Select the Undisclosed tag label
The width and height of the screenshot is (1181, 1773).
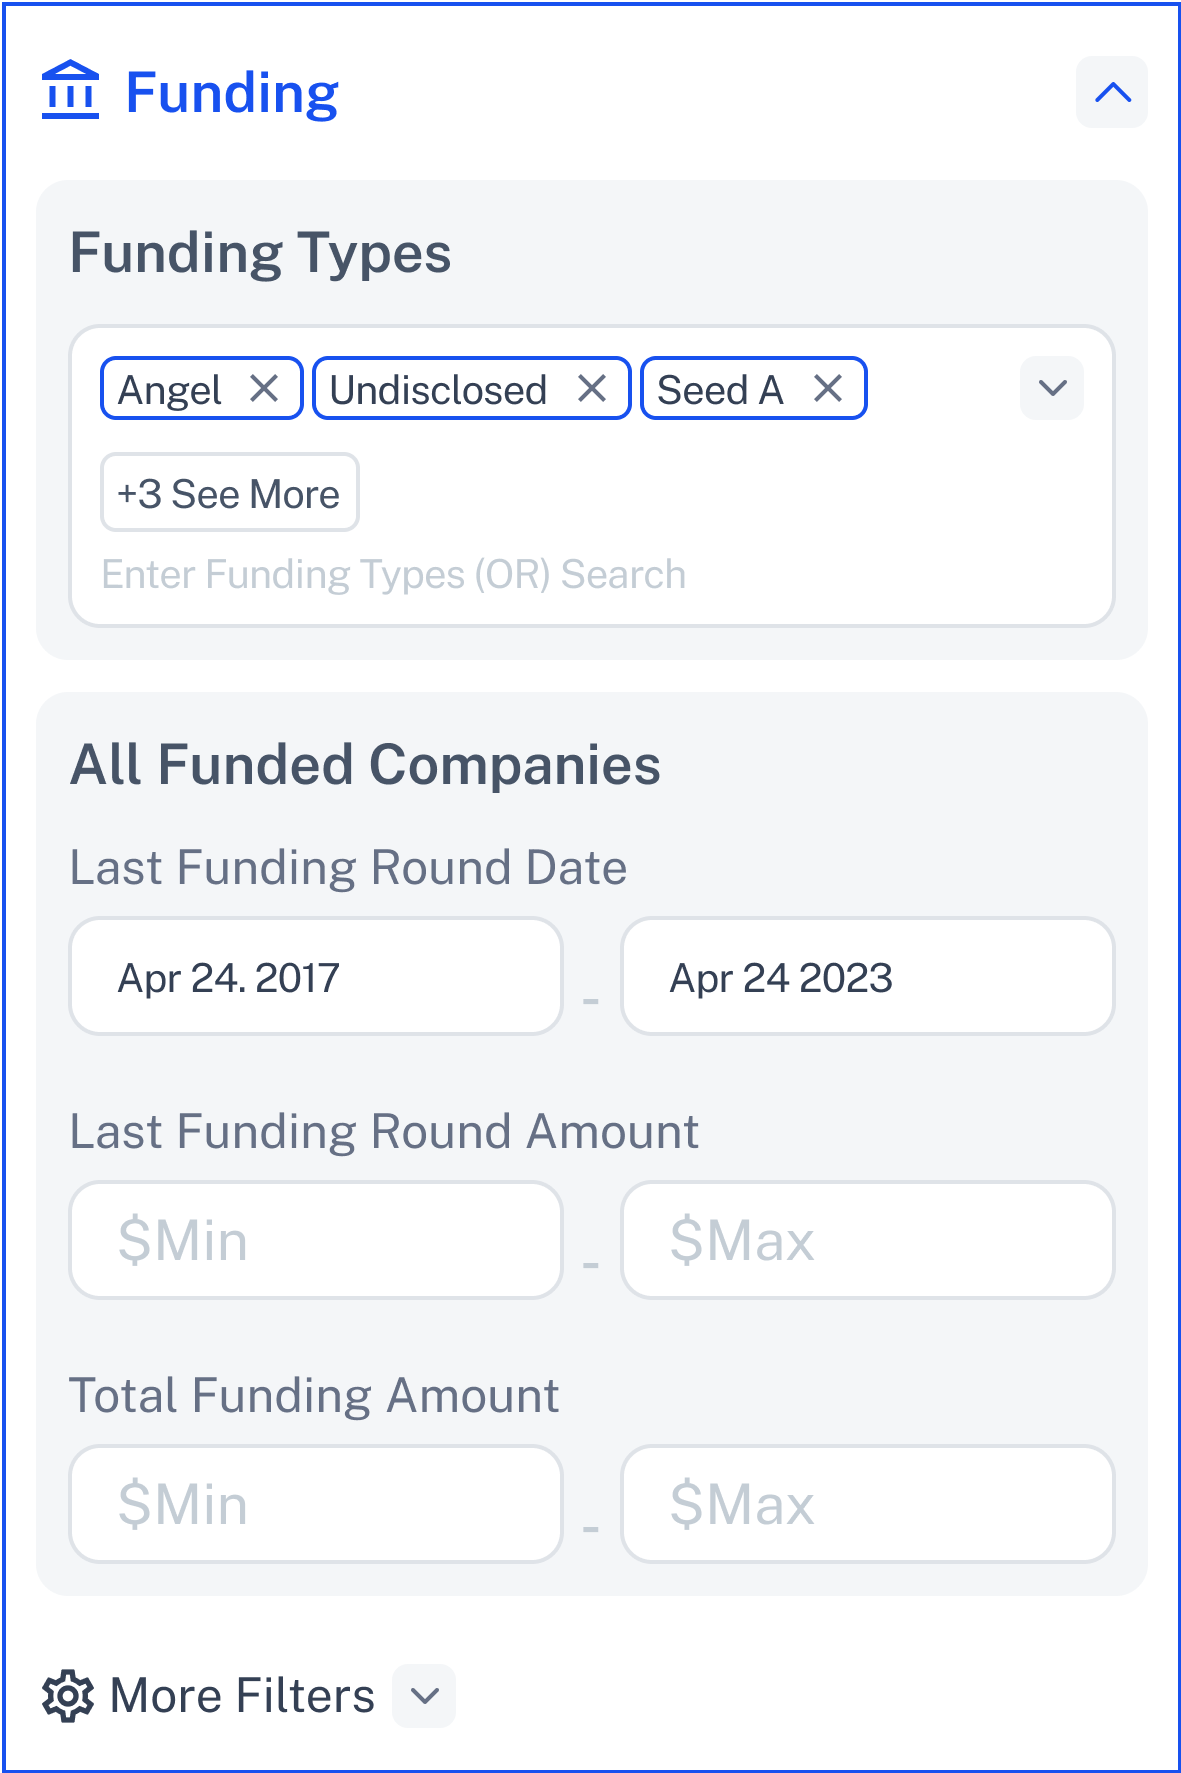438,390
